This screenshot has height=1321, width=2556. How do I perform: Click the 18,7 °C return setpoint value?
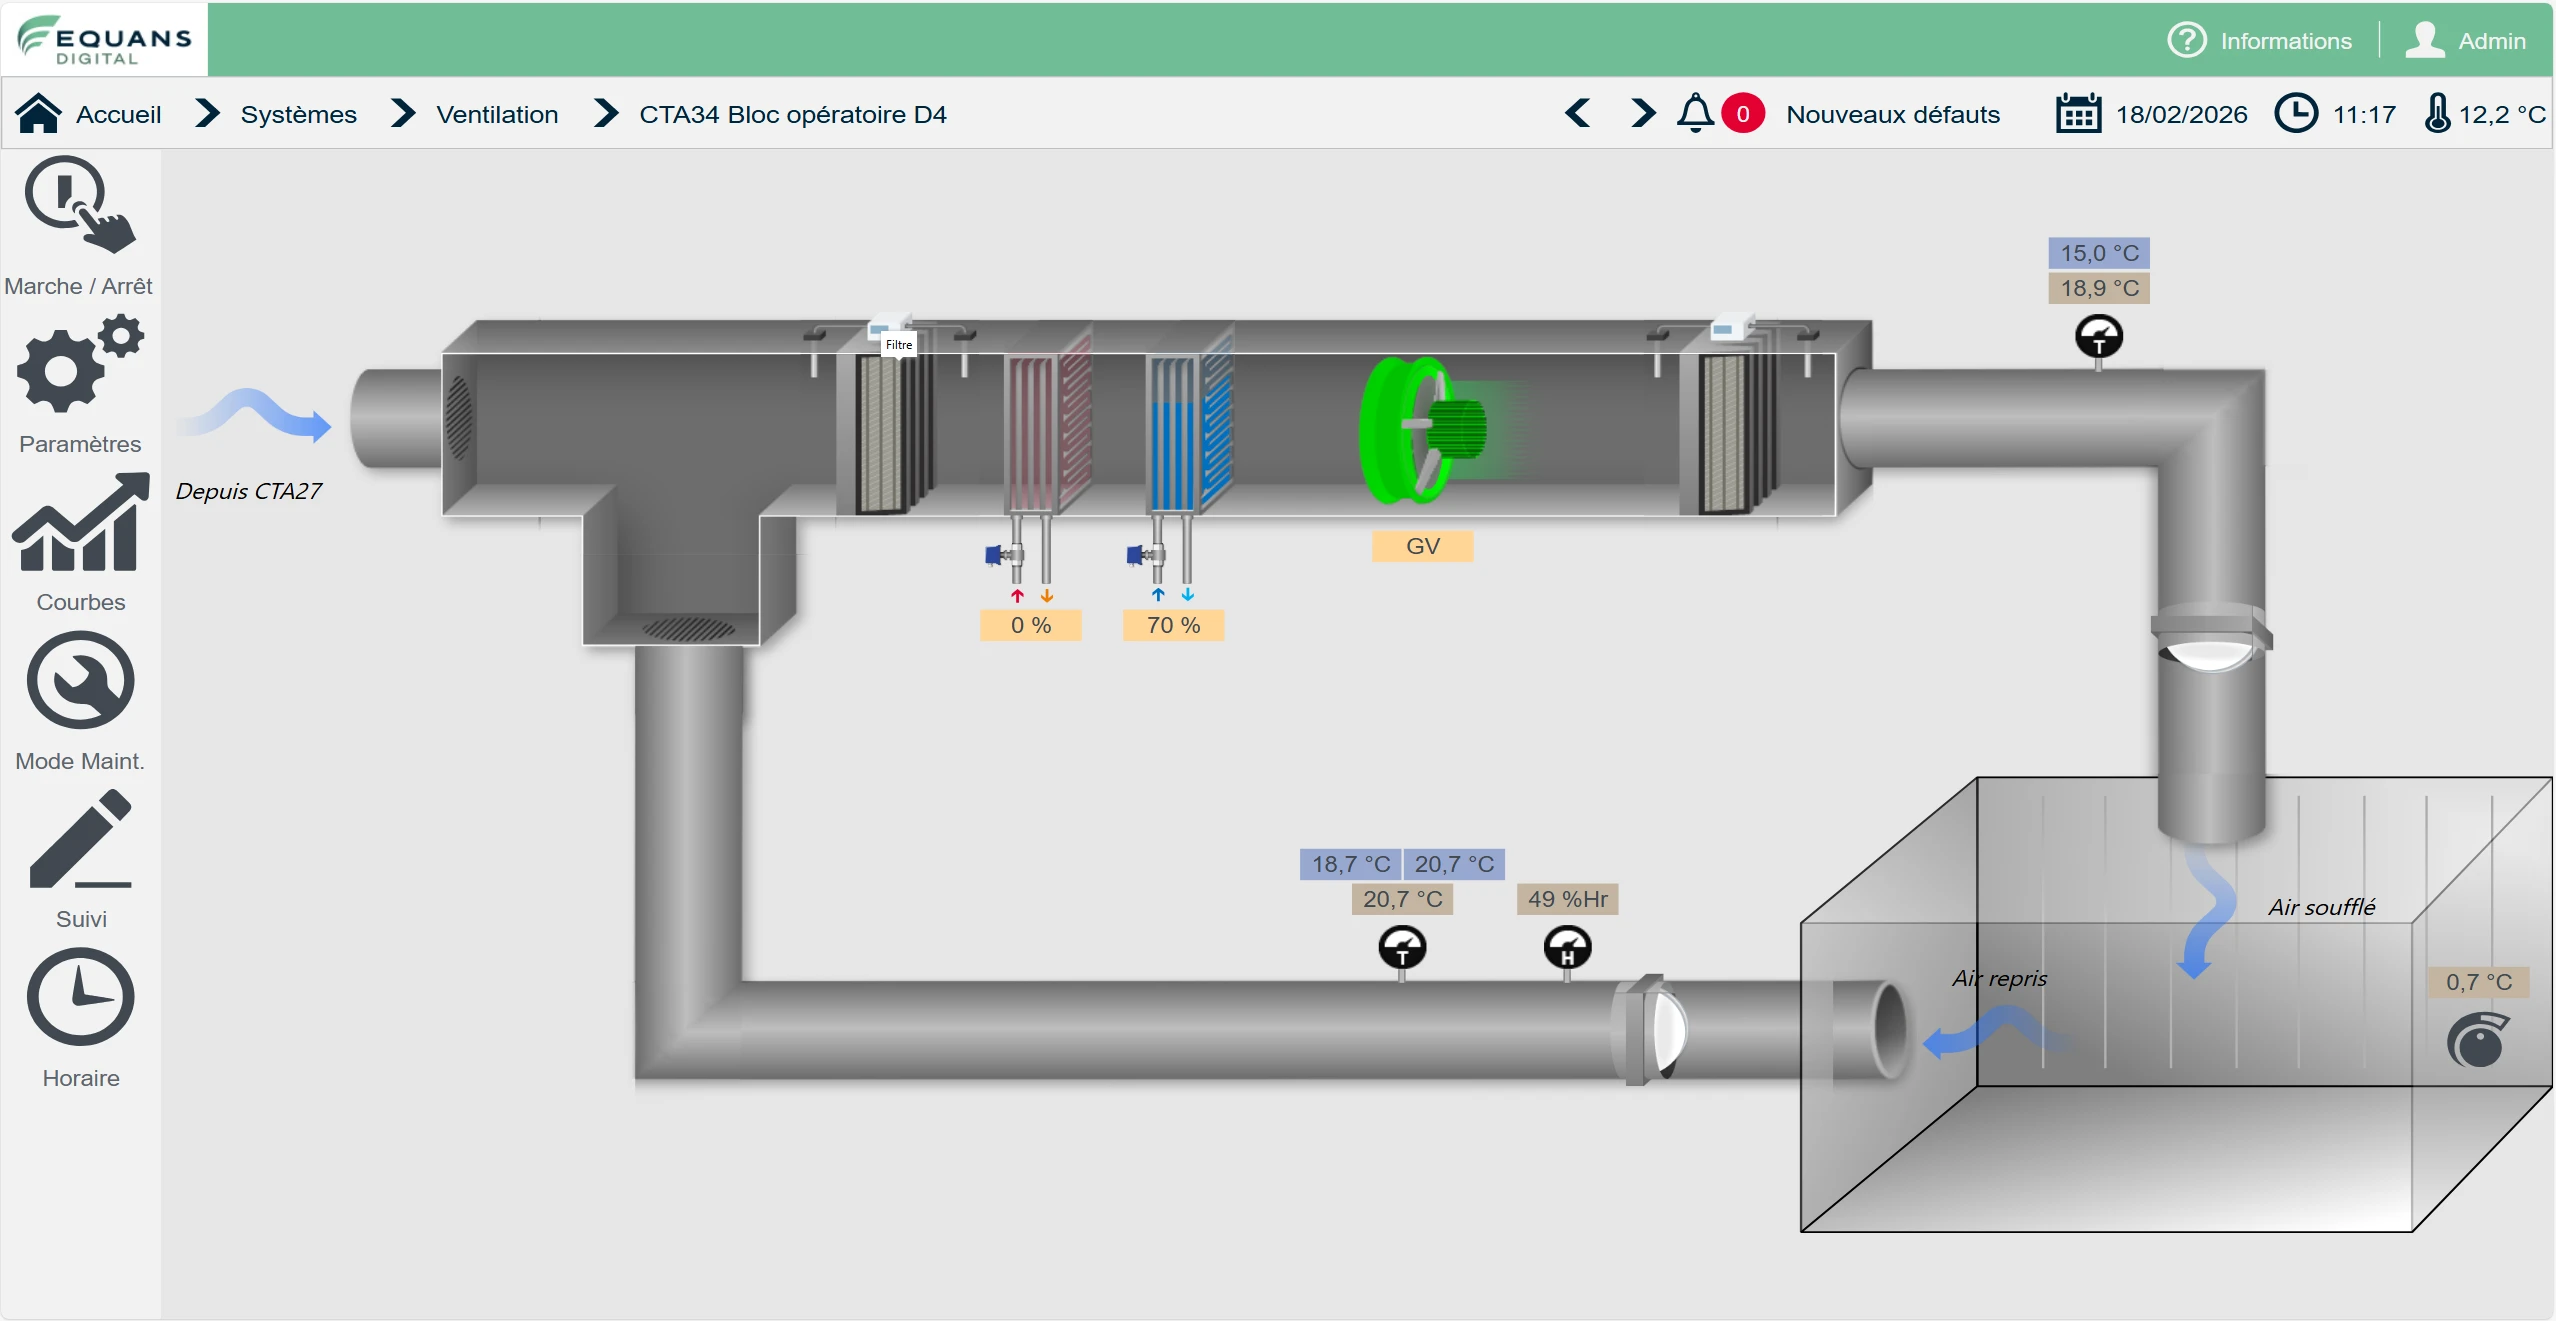tap(1350, 864)
